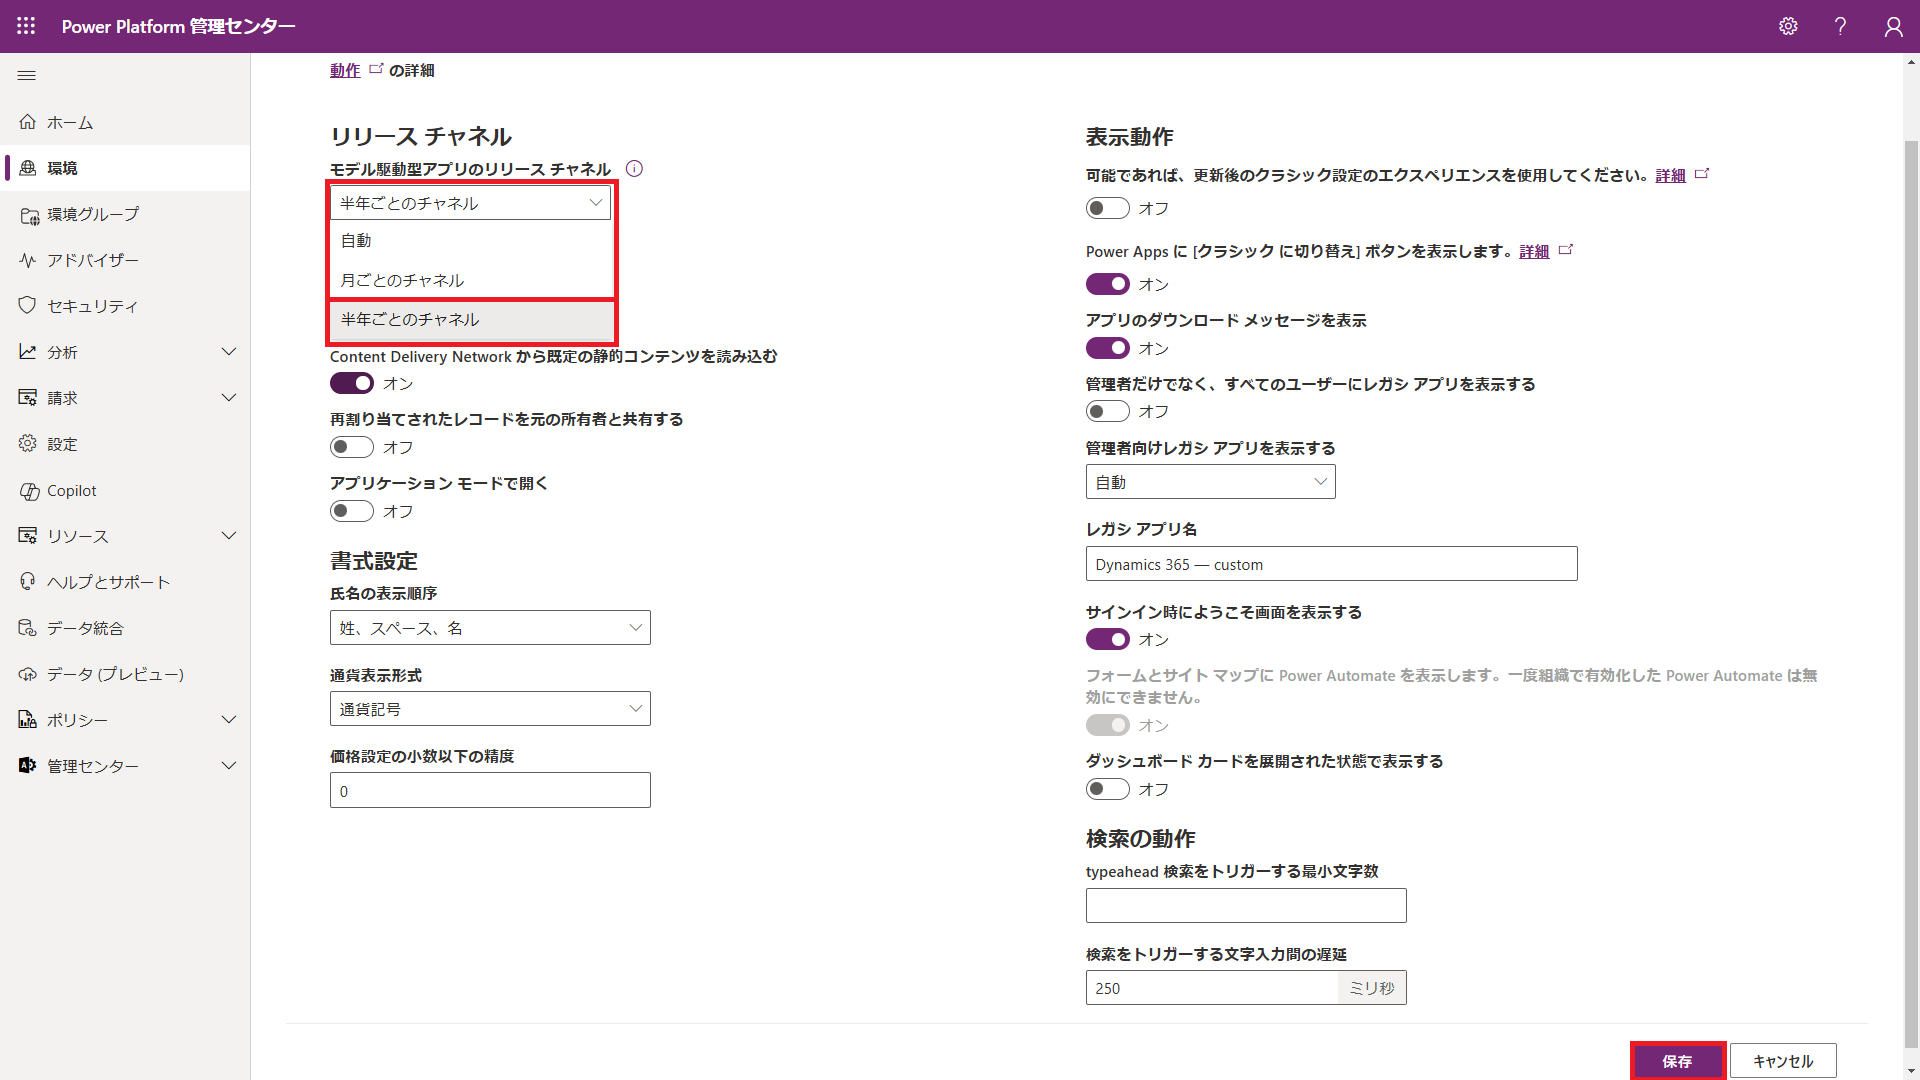The width and height of the screenshot is (1920, 1080).
Task: Click the 保存 button
Action: 1678,1061
